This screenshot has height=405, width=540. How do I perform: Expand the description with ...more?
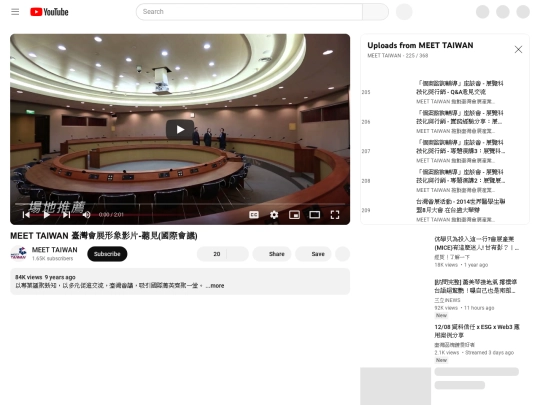(x=215, y=285)
